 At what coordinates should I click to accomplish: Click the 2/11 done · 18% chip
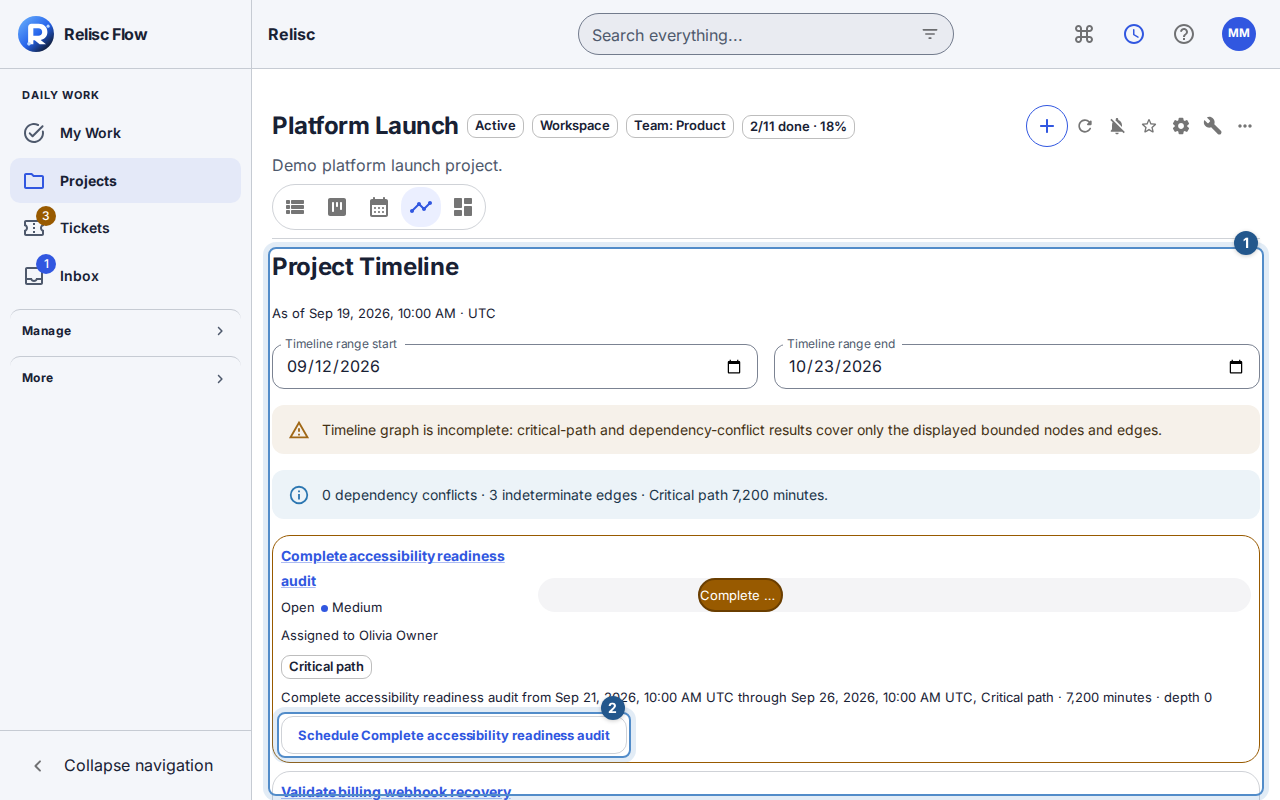[798, 127]
